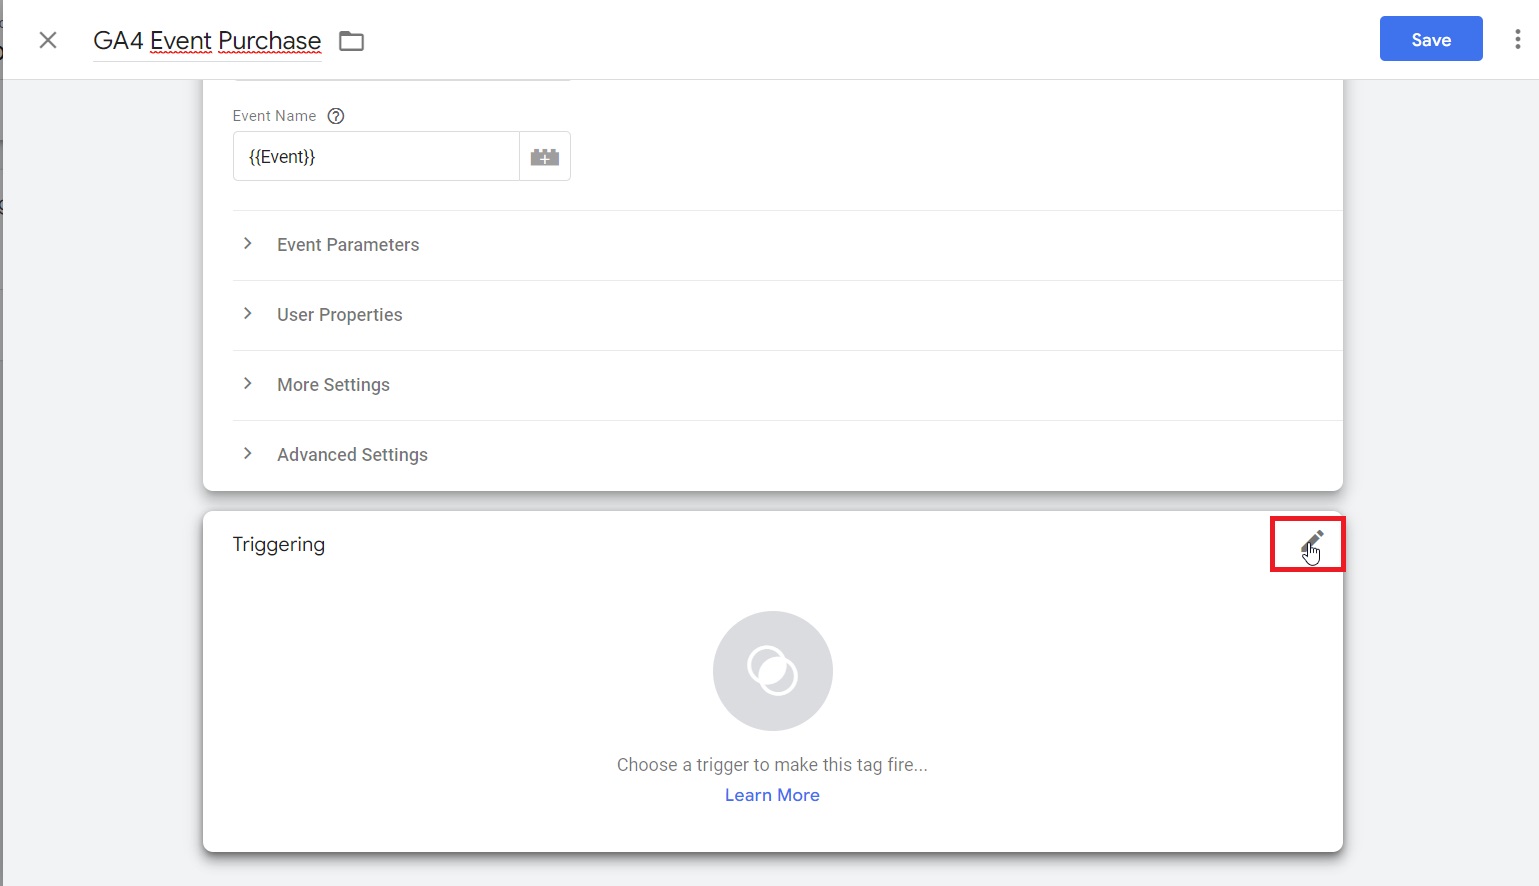1539x886 pixels.
Task: Click the Event Name help question mark icon
Action: pos(336,116)
